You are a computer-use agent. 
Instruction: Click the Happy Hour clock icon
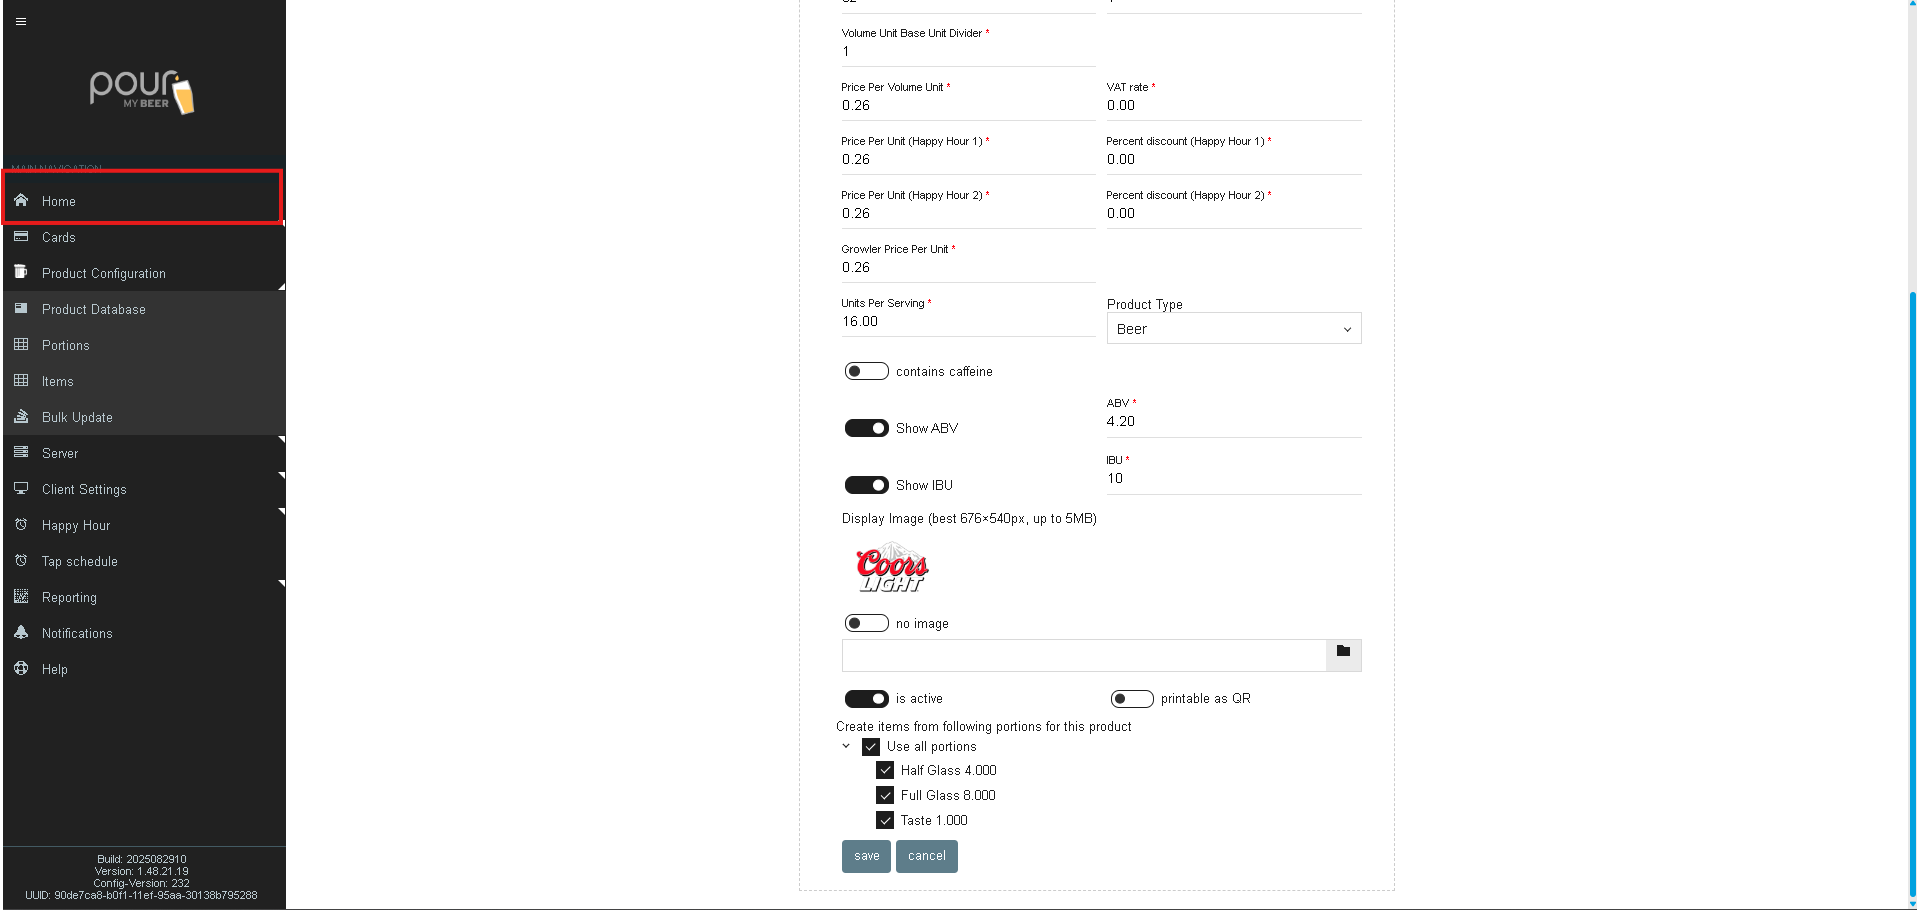tap(21, 525)
